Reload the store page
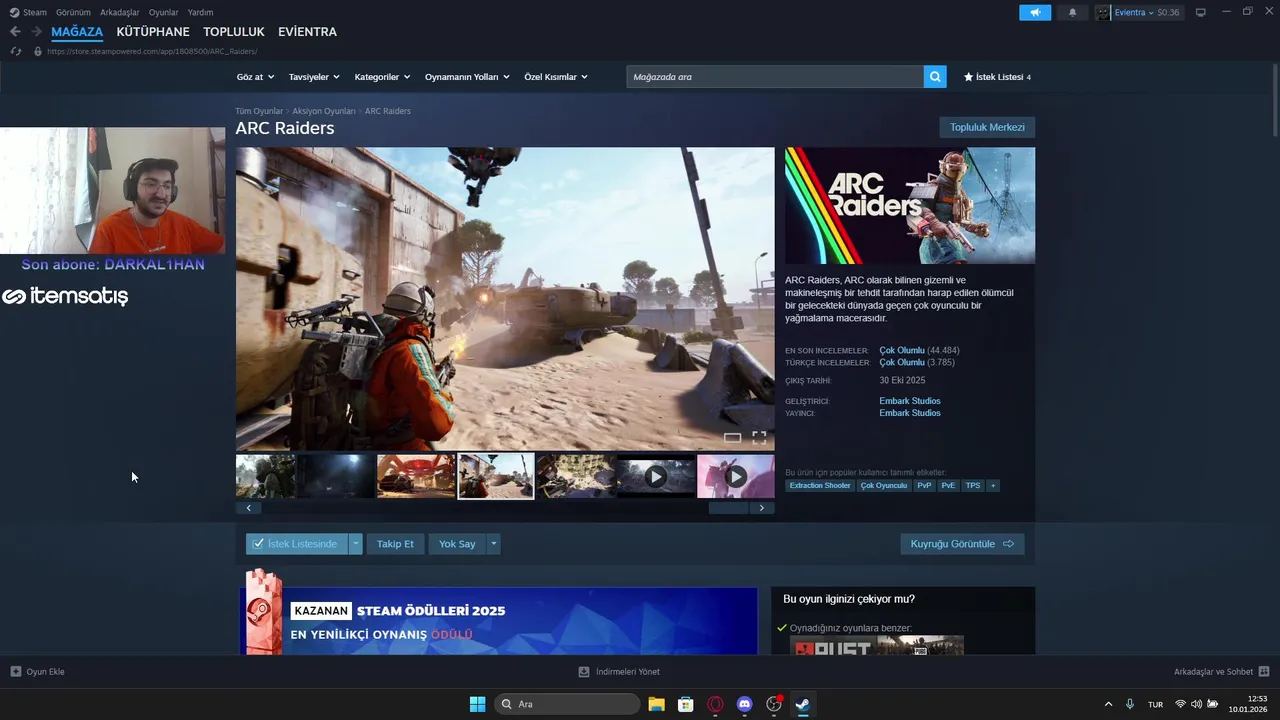The width and height of the screenshot is (1280, 720). point(15,51)
